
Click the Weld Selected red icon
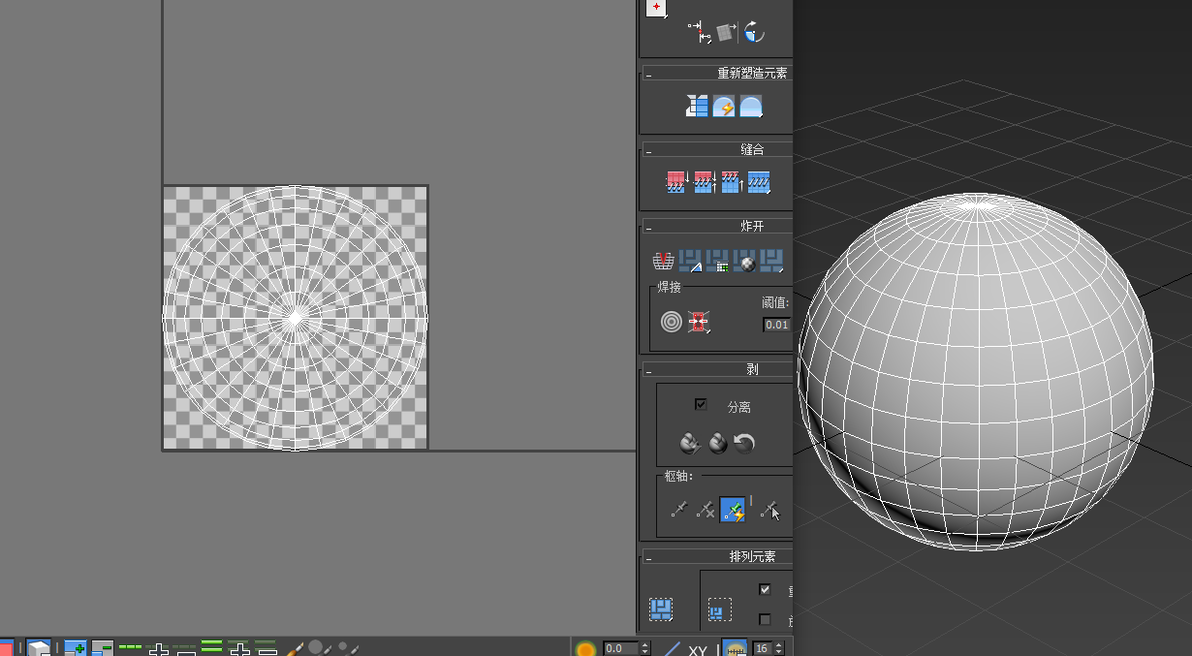699,322
